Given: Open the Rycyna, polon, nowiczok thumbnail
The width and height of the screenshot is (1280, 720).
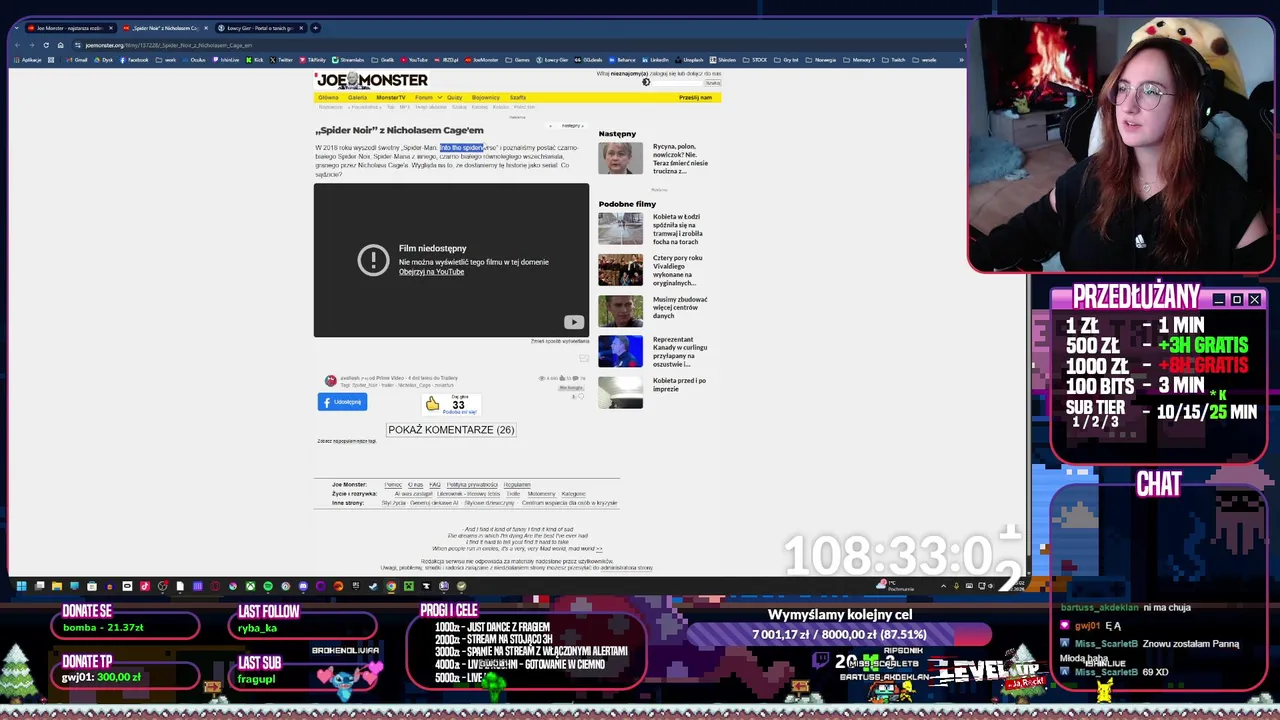Looking at the screenshot, I should (620, 158).
